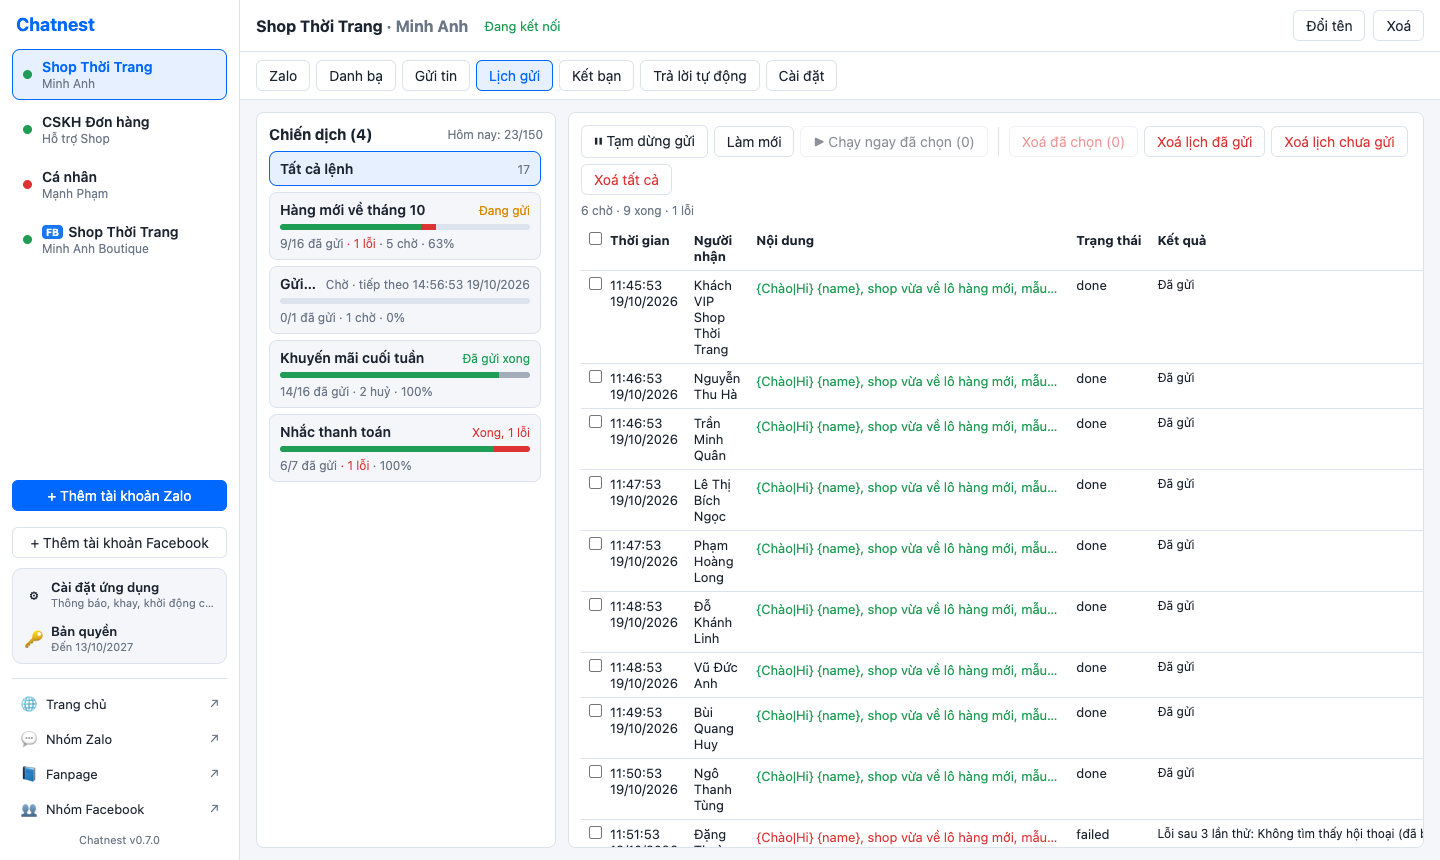The image size is (1440, 860).
Task: Pause sending with Tạm dừng gửi
Action: pyautogui.click(x=644, y=142)
